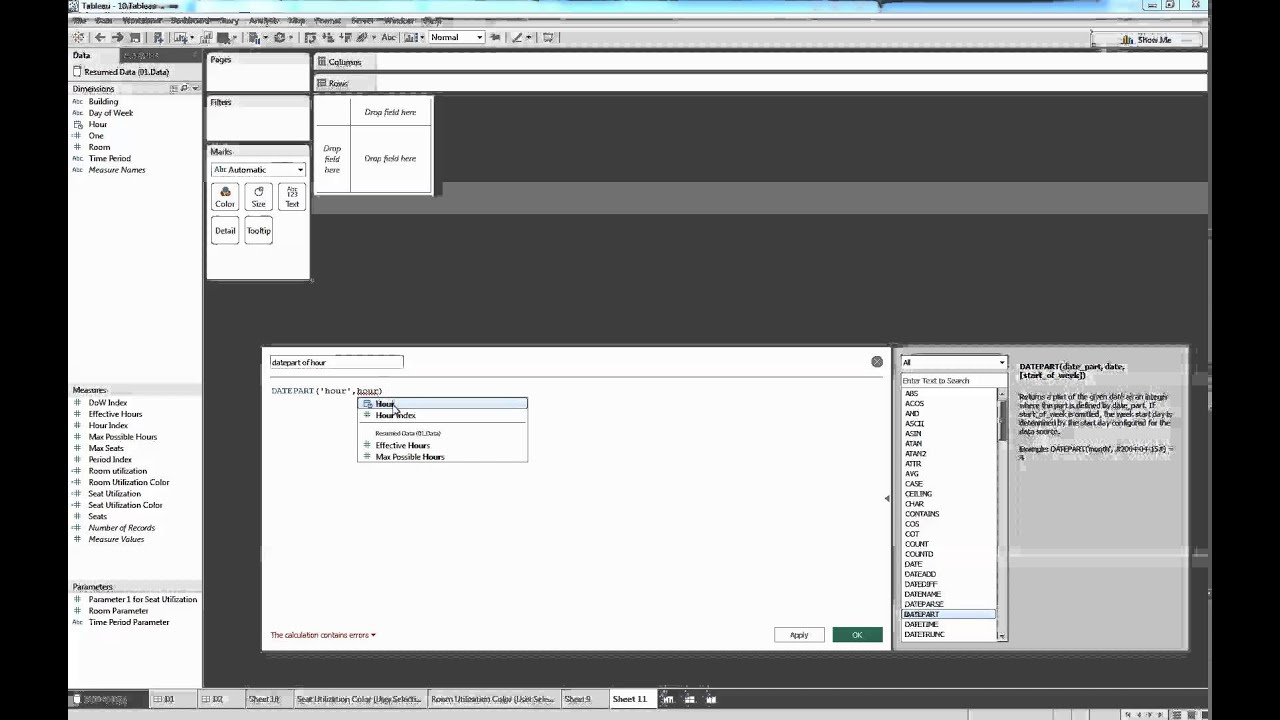
Task: Open the Automatic mark type dropdown
Action: pyautogui.click(x=258, y=170)
